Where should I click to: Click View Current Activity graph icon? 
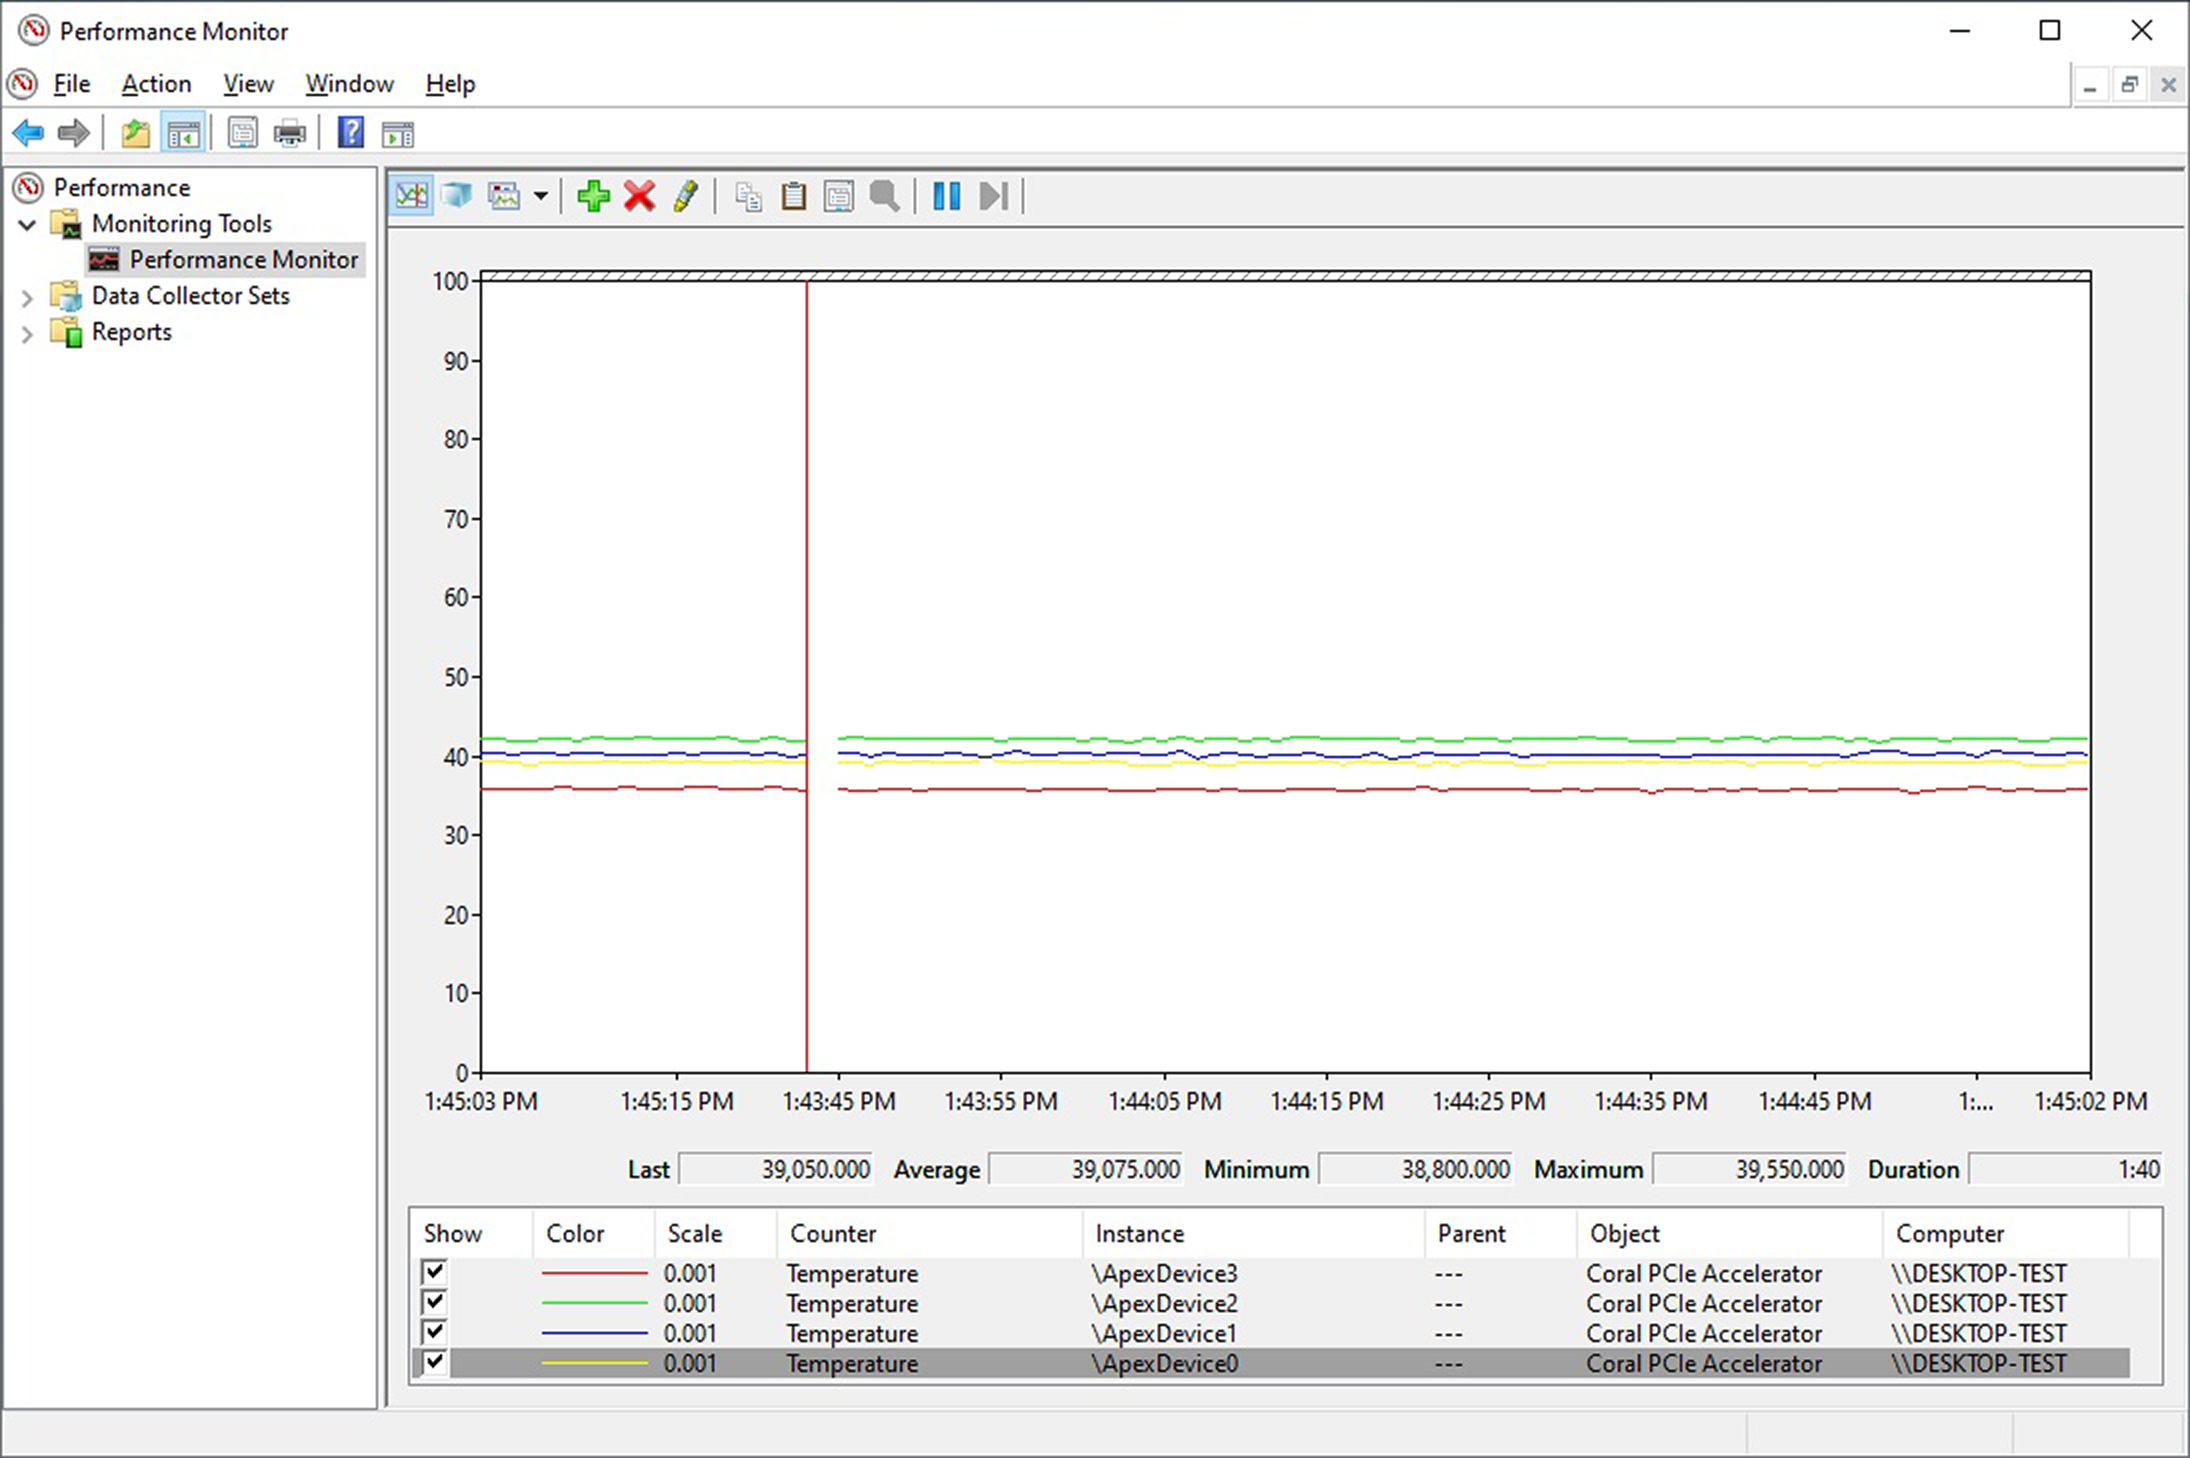point(411,196)
